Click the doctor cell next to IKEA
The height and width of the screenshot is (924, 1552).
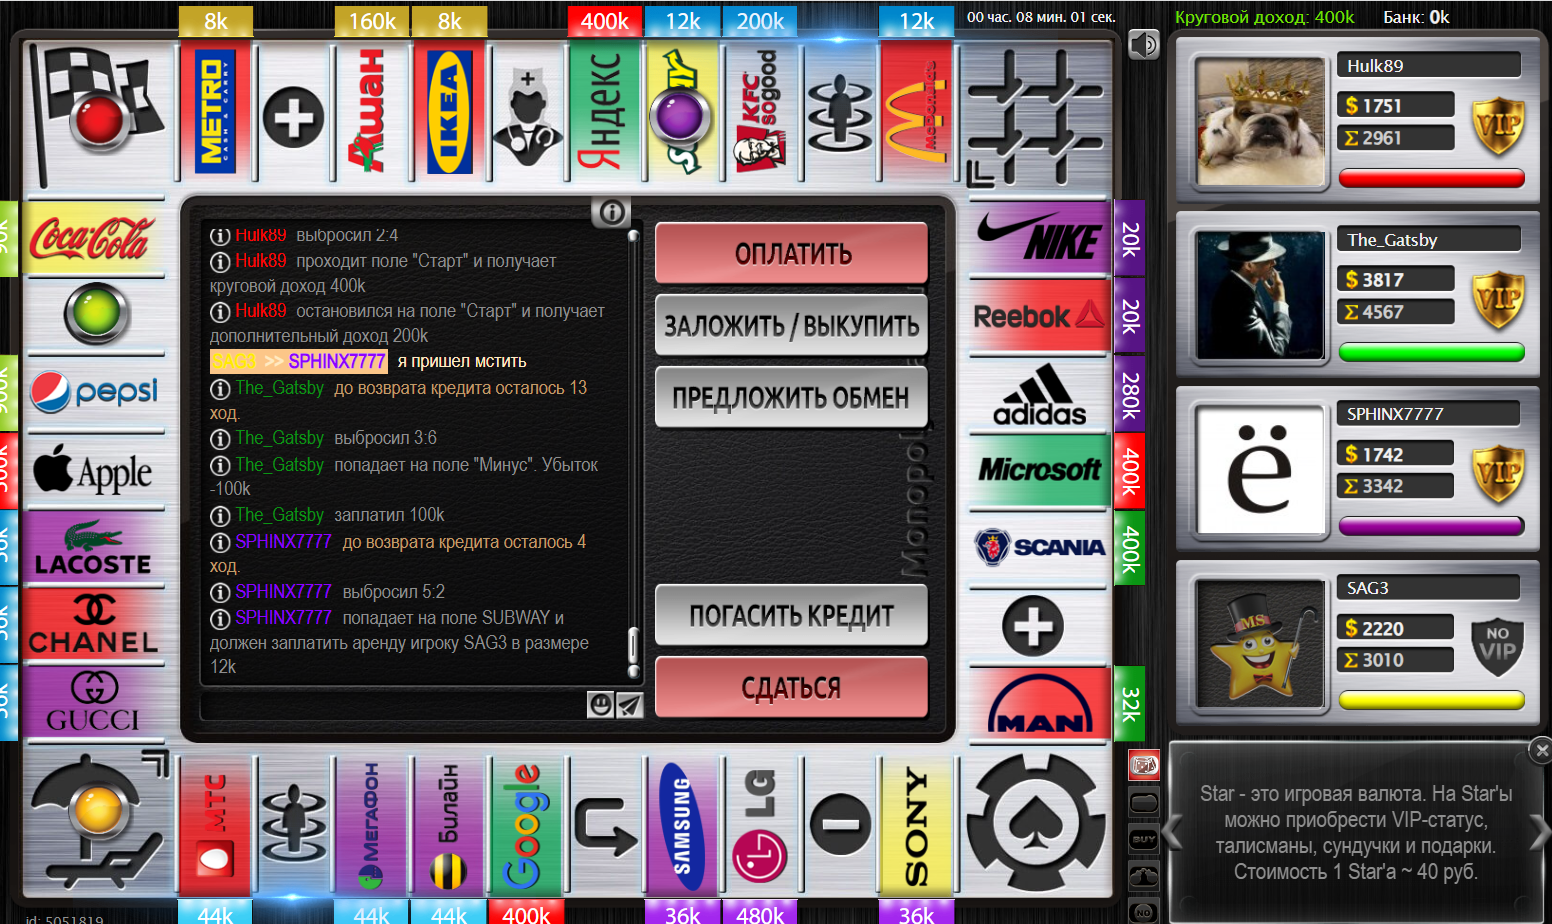pos(527,112)
